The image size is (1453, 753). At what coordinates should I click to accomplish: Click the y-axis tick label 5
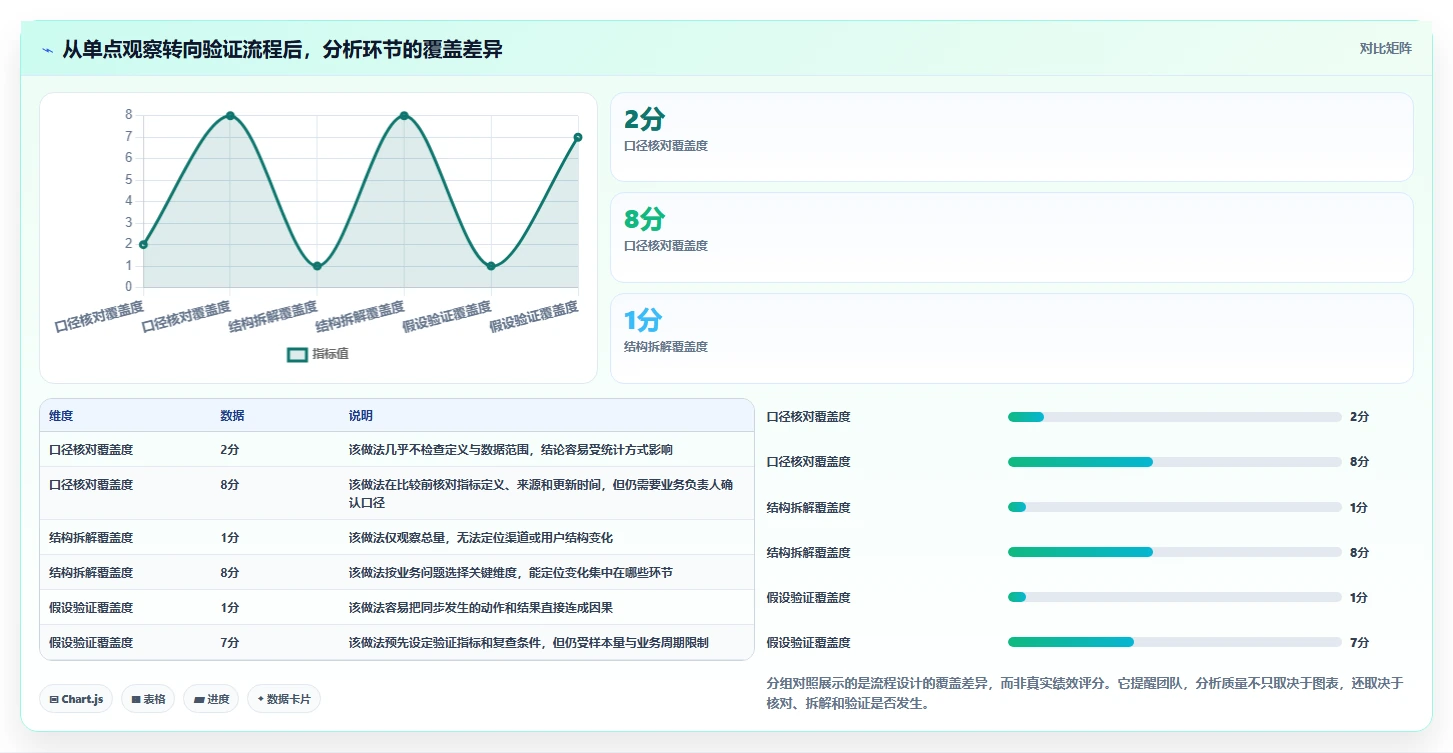coord(128,180)
